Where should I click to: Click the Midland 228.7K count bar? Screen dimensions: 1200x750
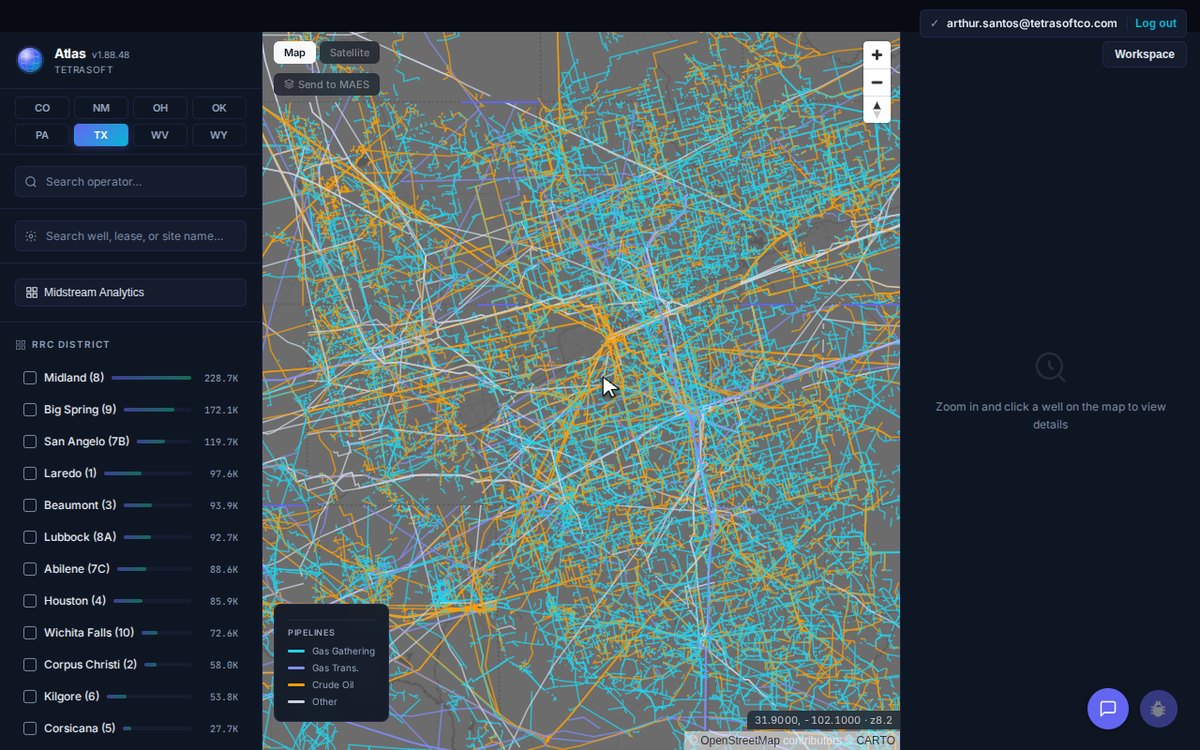click(x=151, y=378)
